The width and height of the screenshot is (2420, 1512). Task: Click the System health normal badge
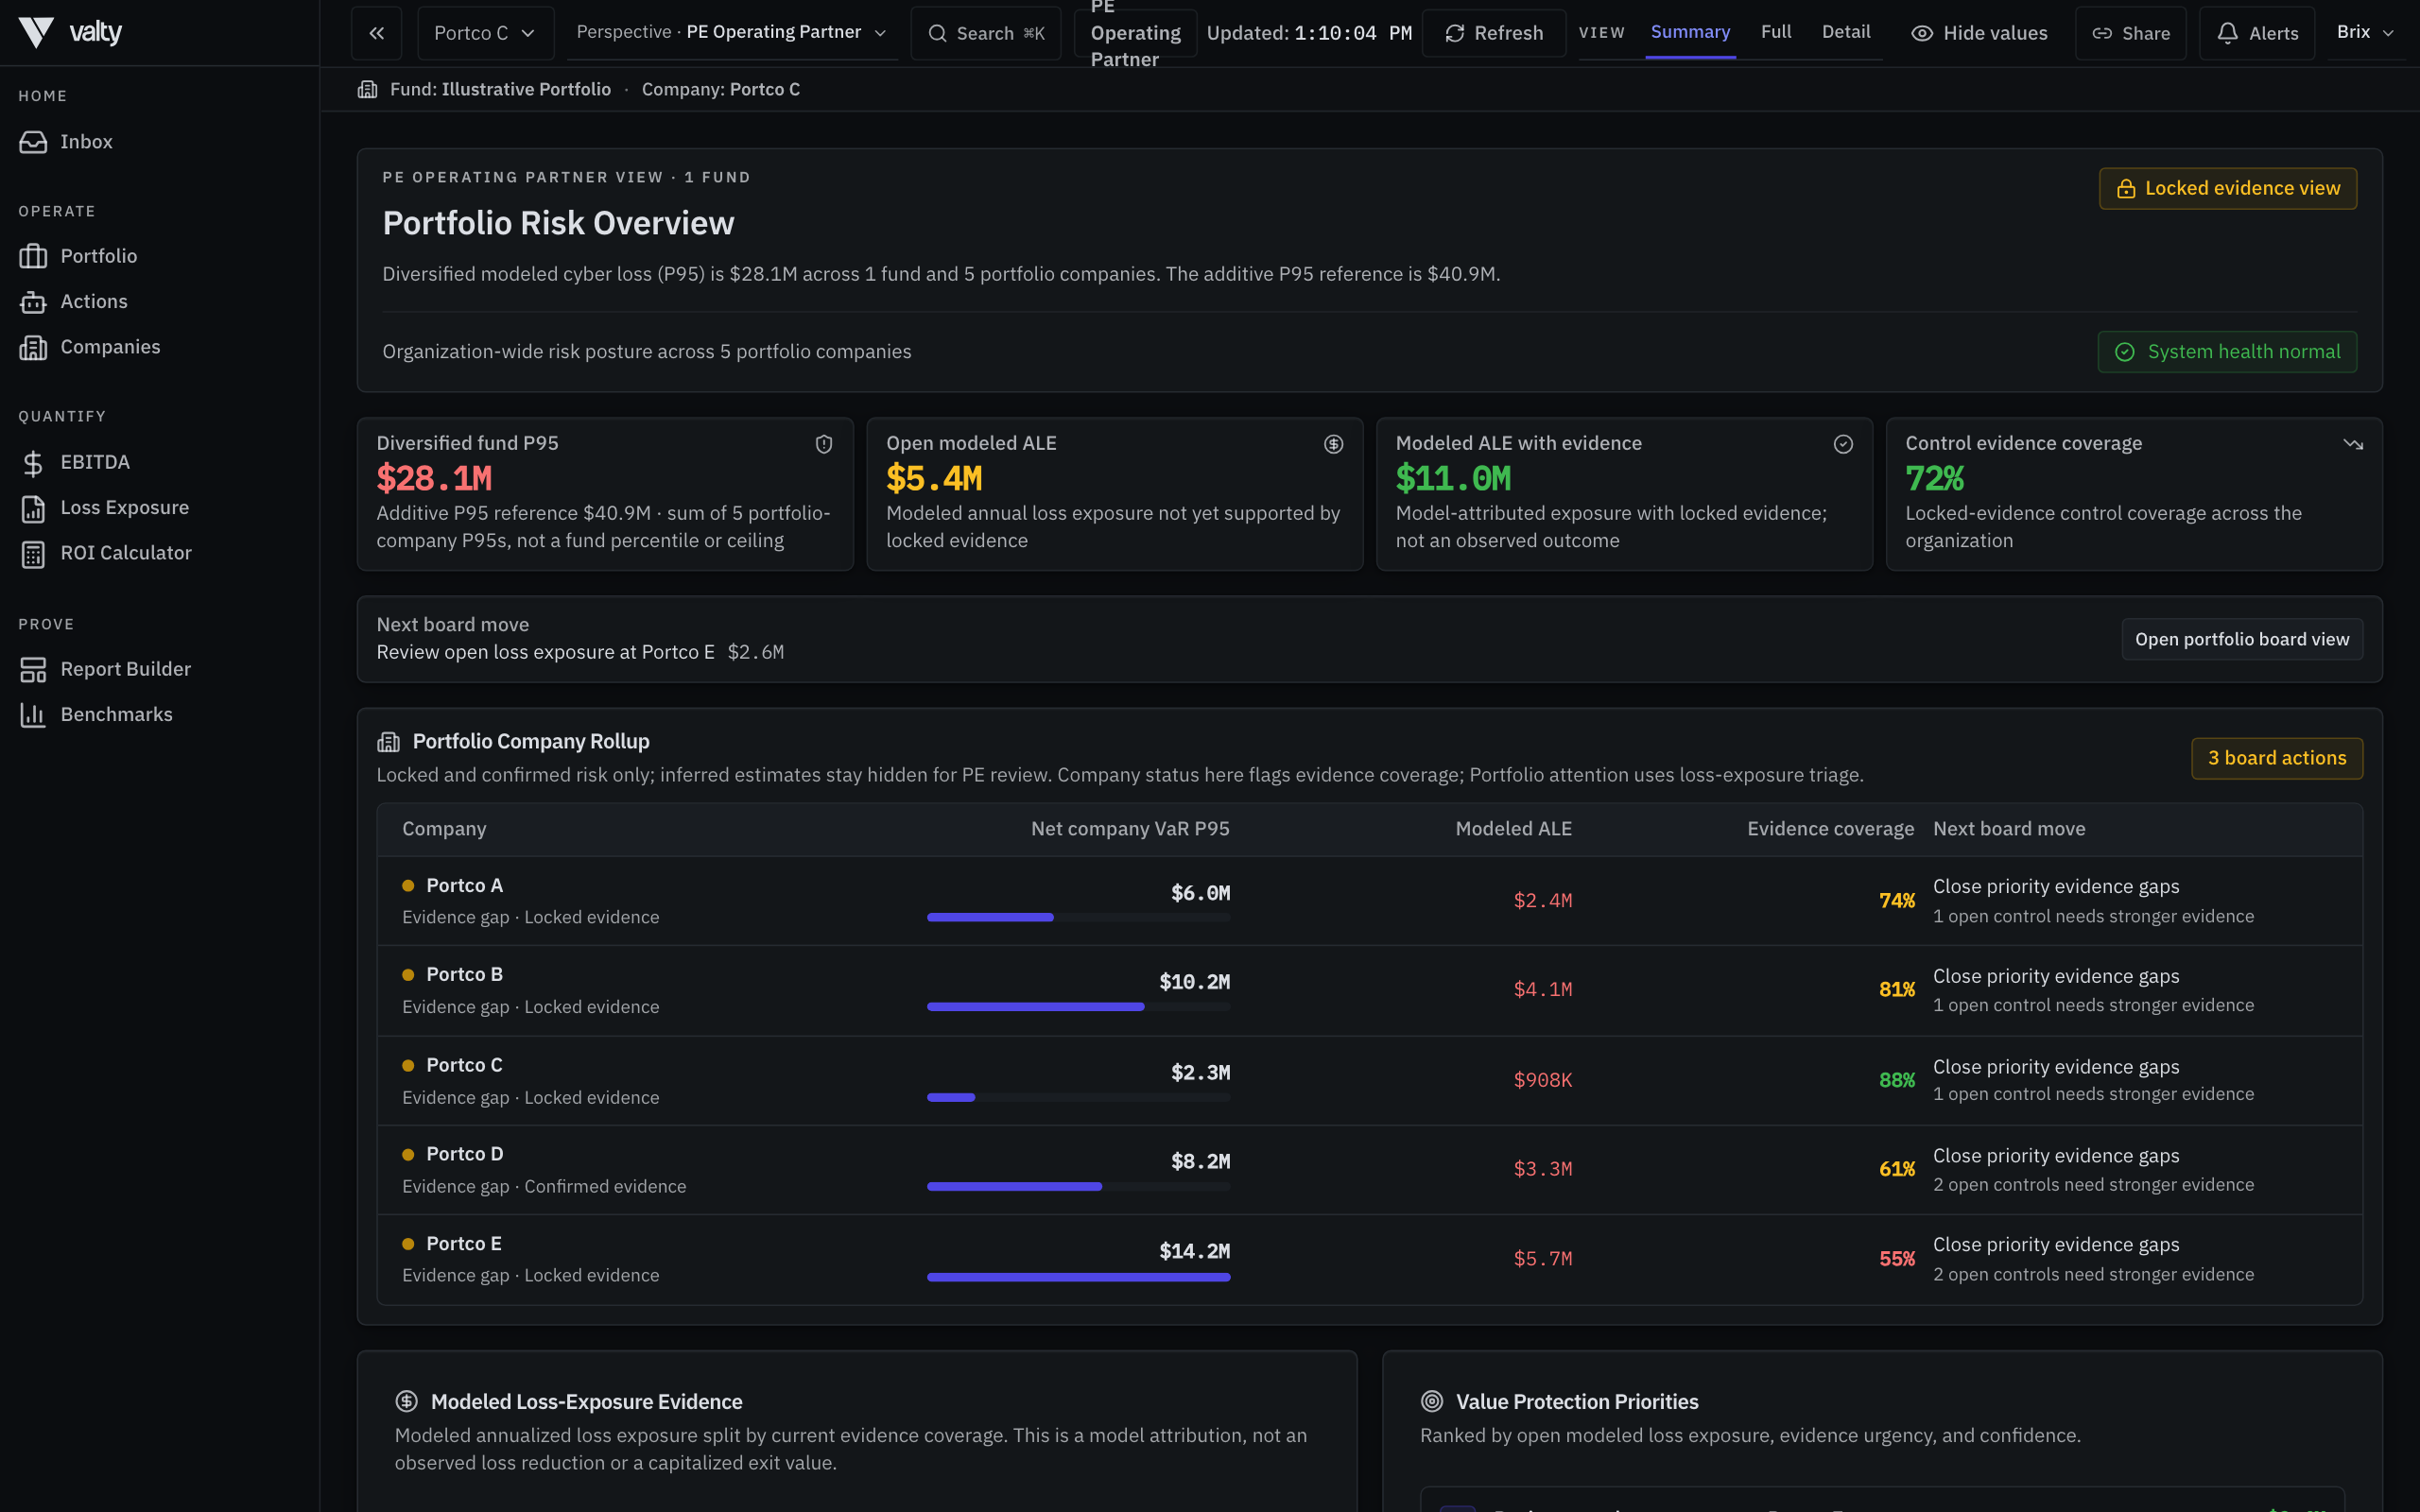[x=2227, y=352]
